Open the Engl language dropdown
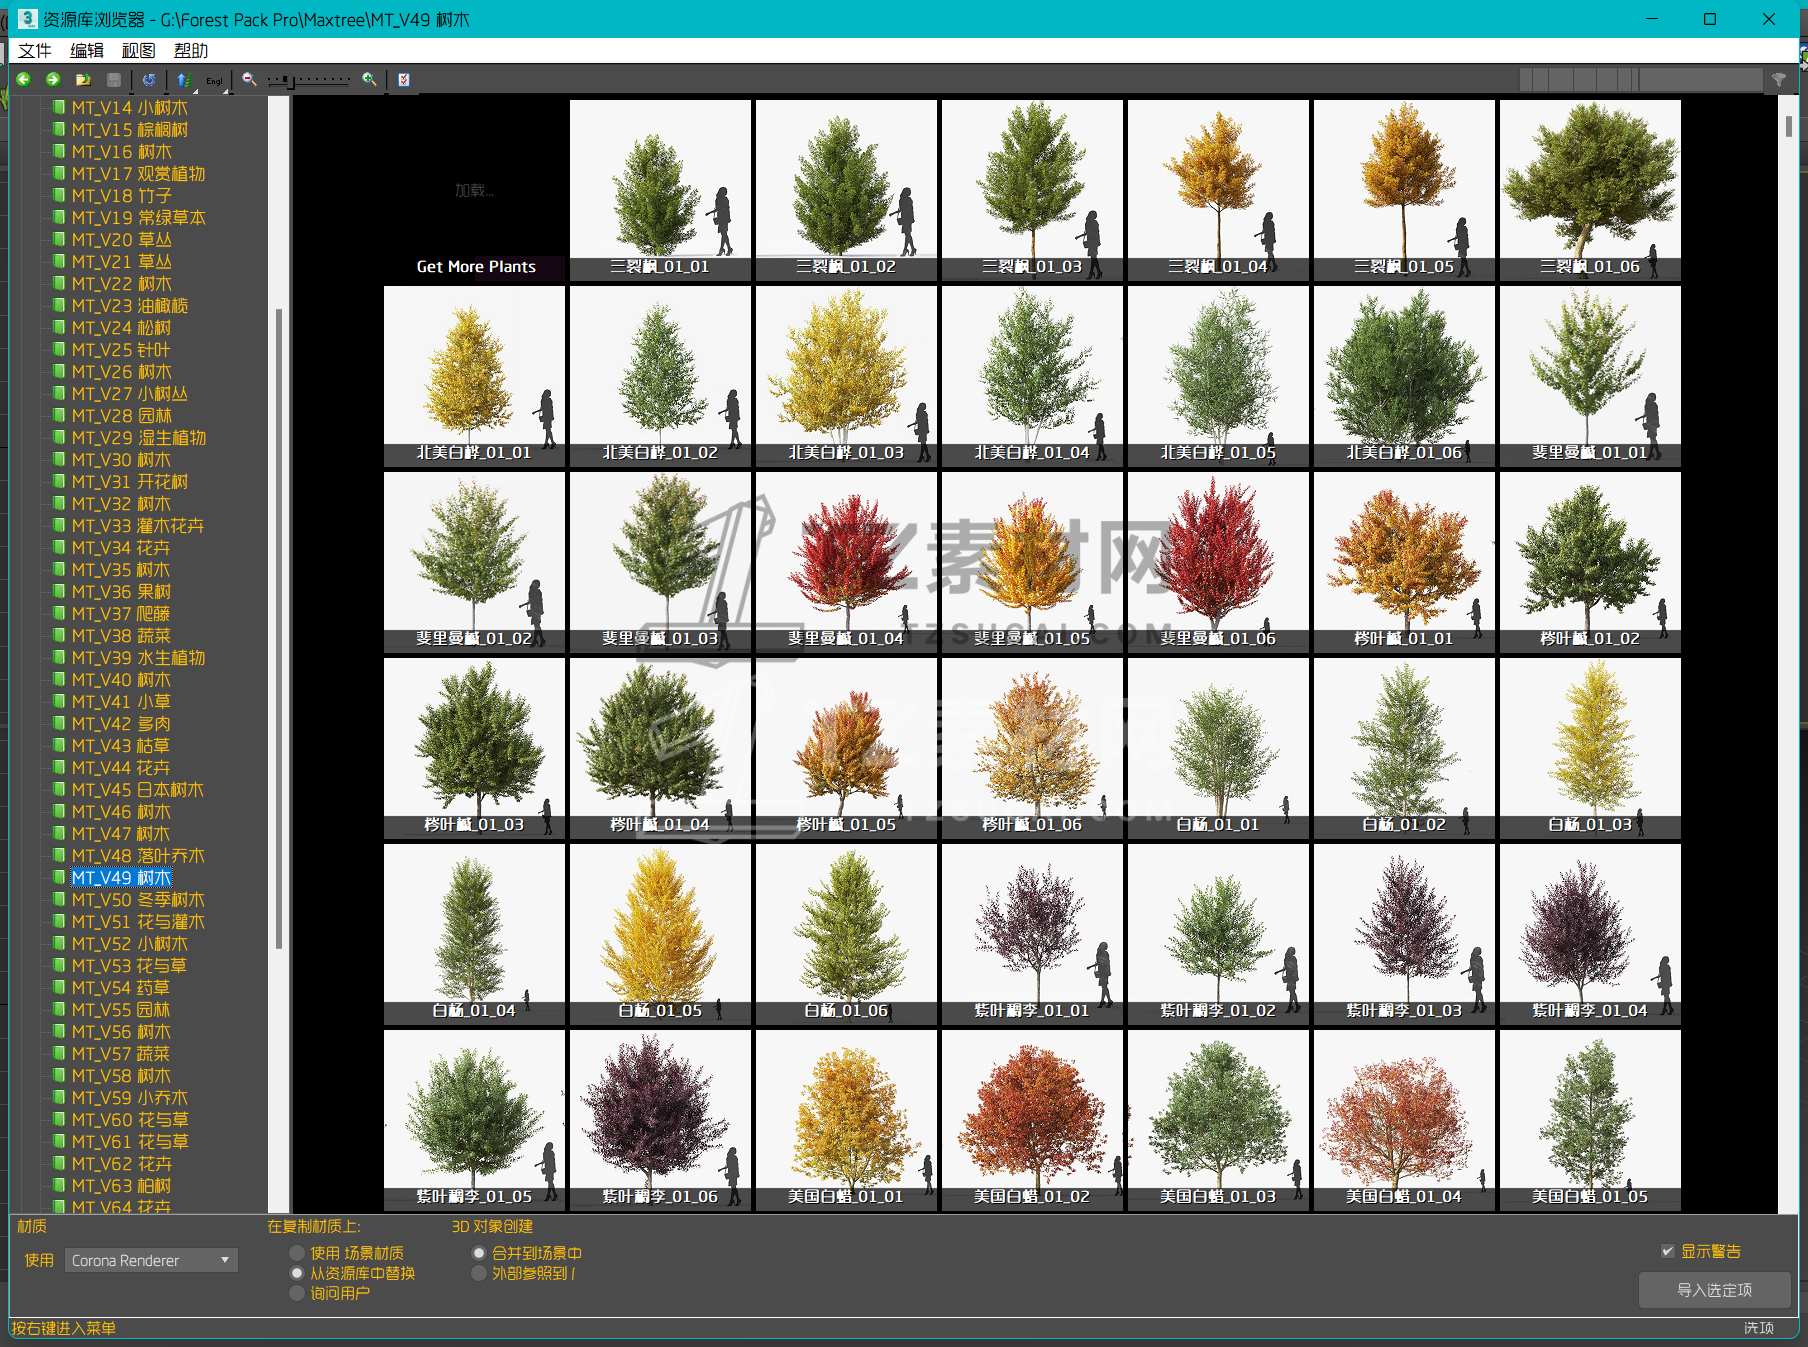The height and width of the screenshot is (1347, 1808). click(215, 80)
